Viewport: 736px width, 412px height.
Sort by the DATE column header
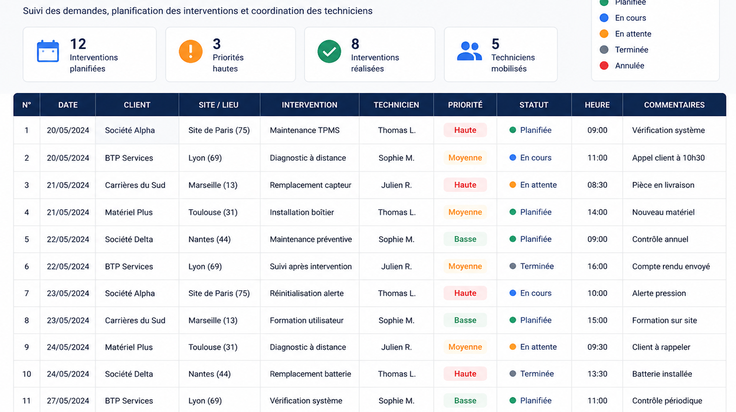point(68,105)
